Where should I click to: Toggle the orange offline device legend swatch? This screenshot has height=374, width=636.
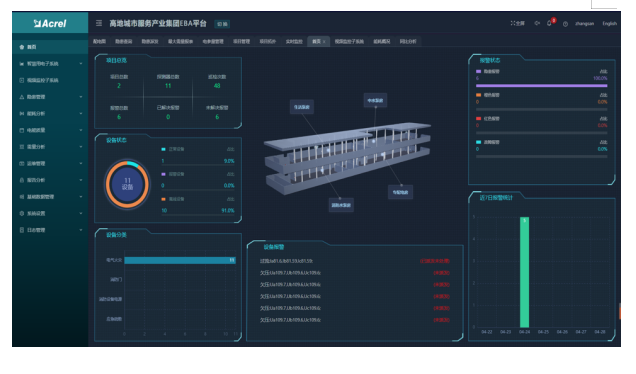163,199
